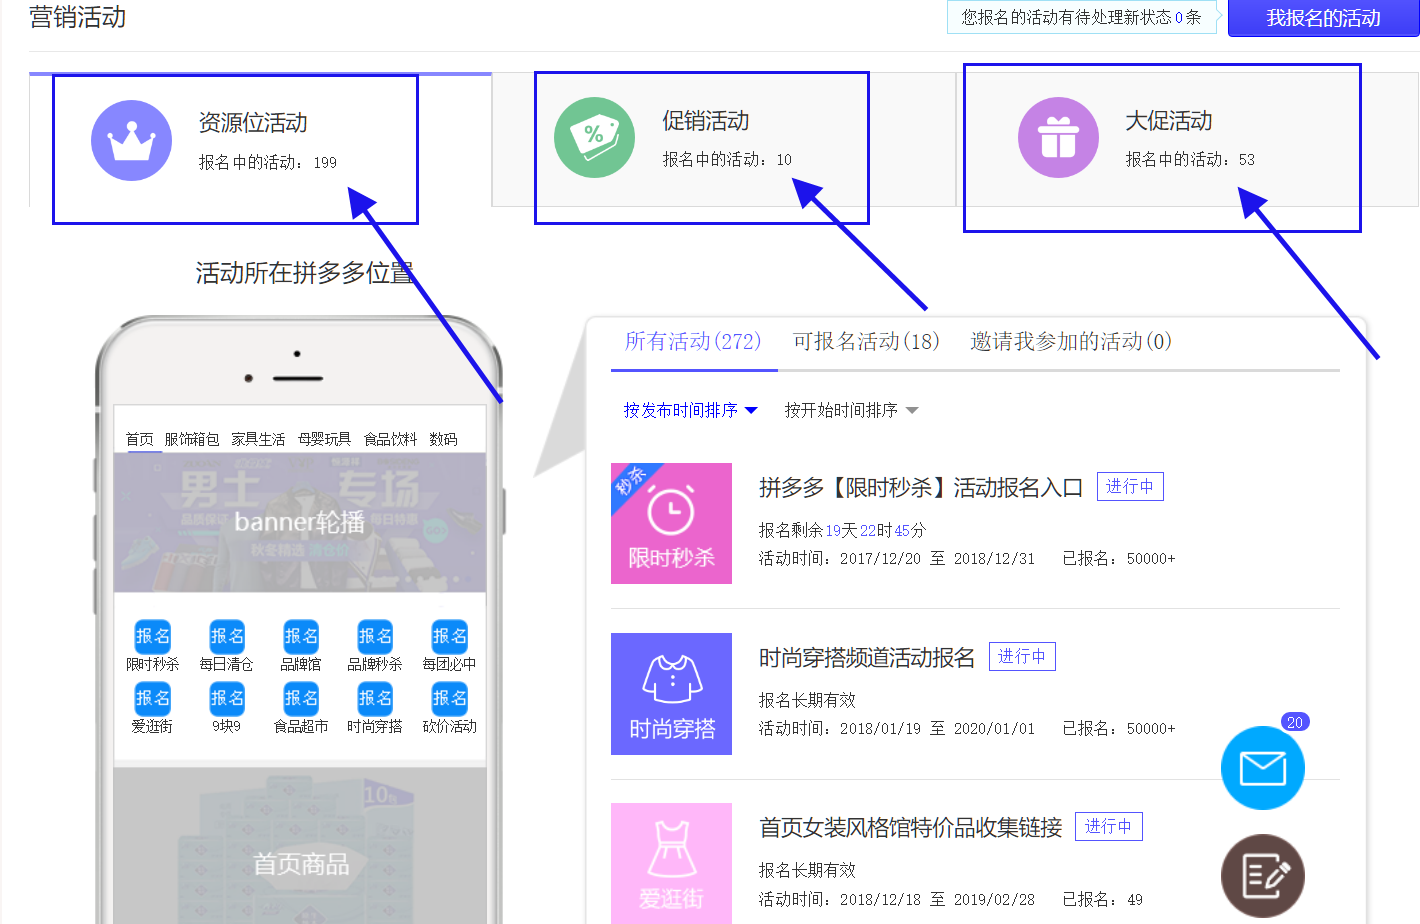Viewport: 1420px width, 924px height.
Task: Tap 报名 icon above 限时秒杀
Action: pyautogui.click(x=153, y=637)
